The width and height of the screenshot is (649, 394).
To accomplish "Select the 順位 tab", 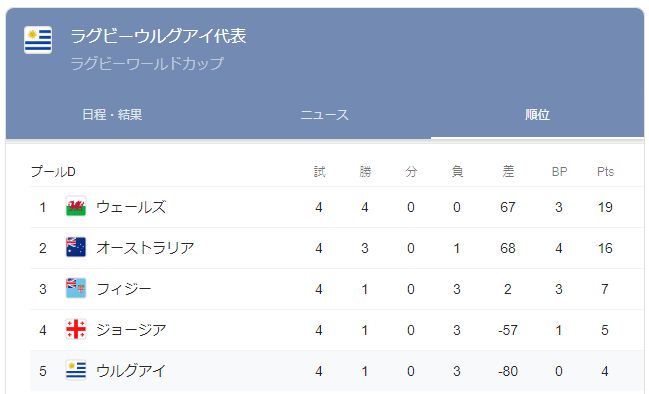I will tap(537, 114).
